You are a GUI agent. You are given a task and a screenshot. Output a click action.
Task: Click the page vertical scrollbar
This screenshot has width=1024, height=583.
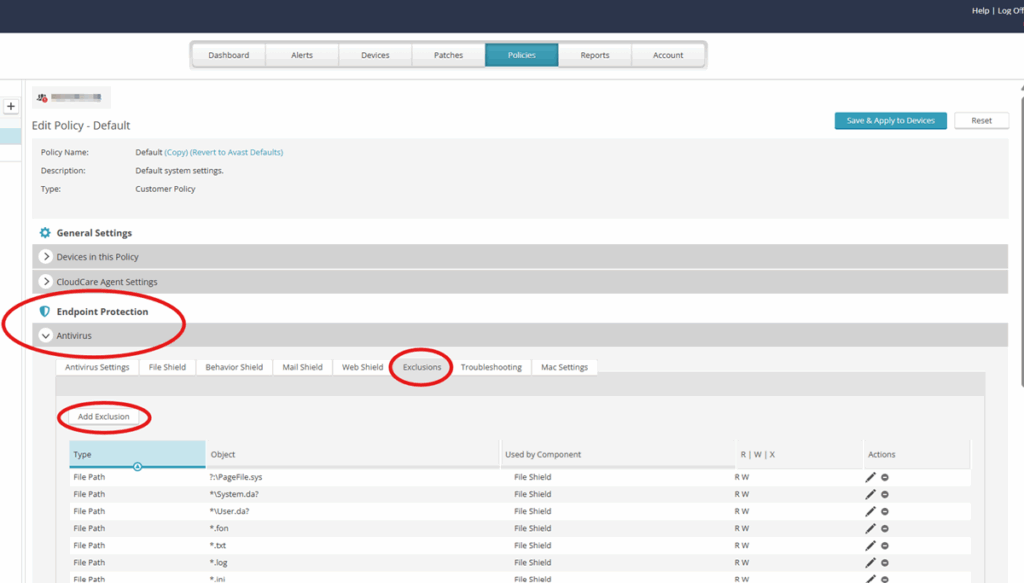[x=1021, y=242]
